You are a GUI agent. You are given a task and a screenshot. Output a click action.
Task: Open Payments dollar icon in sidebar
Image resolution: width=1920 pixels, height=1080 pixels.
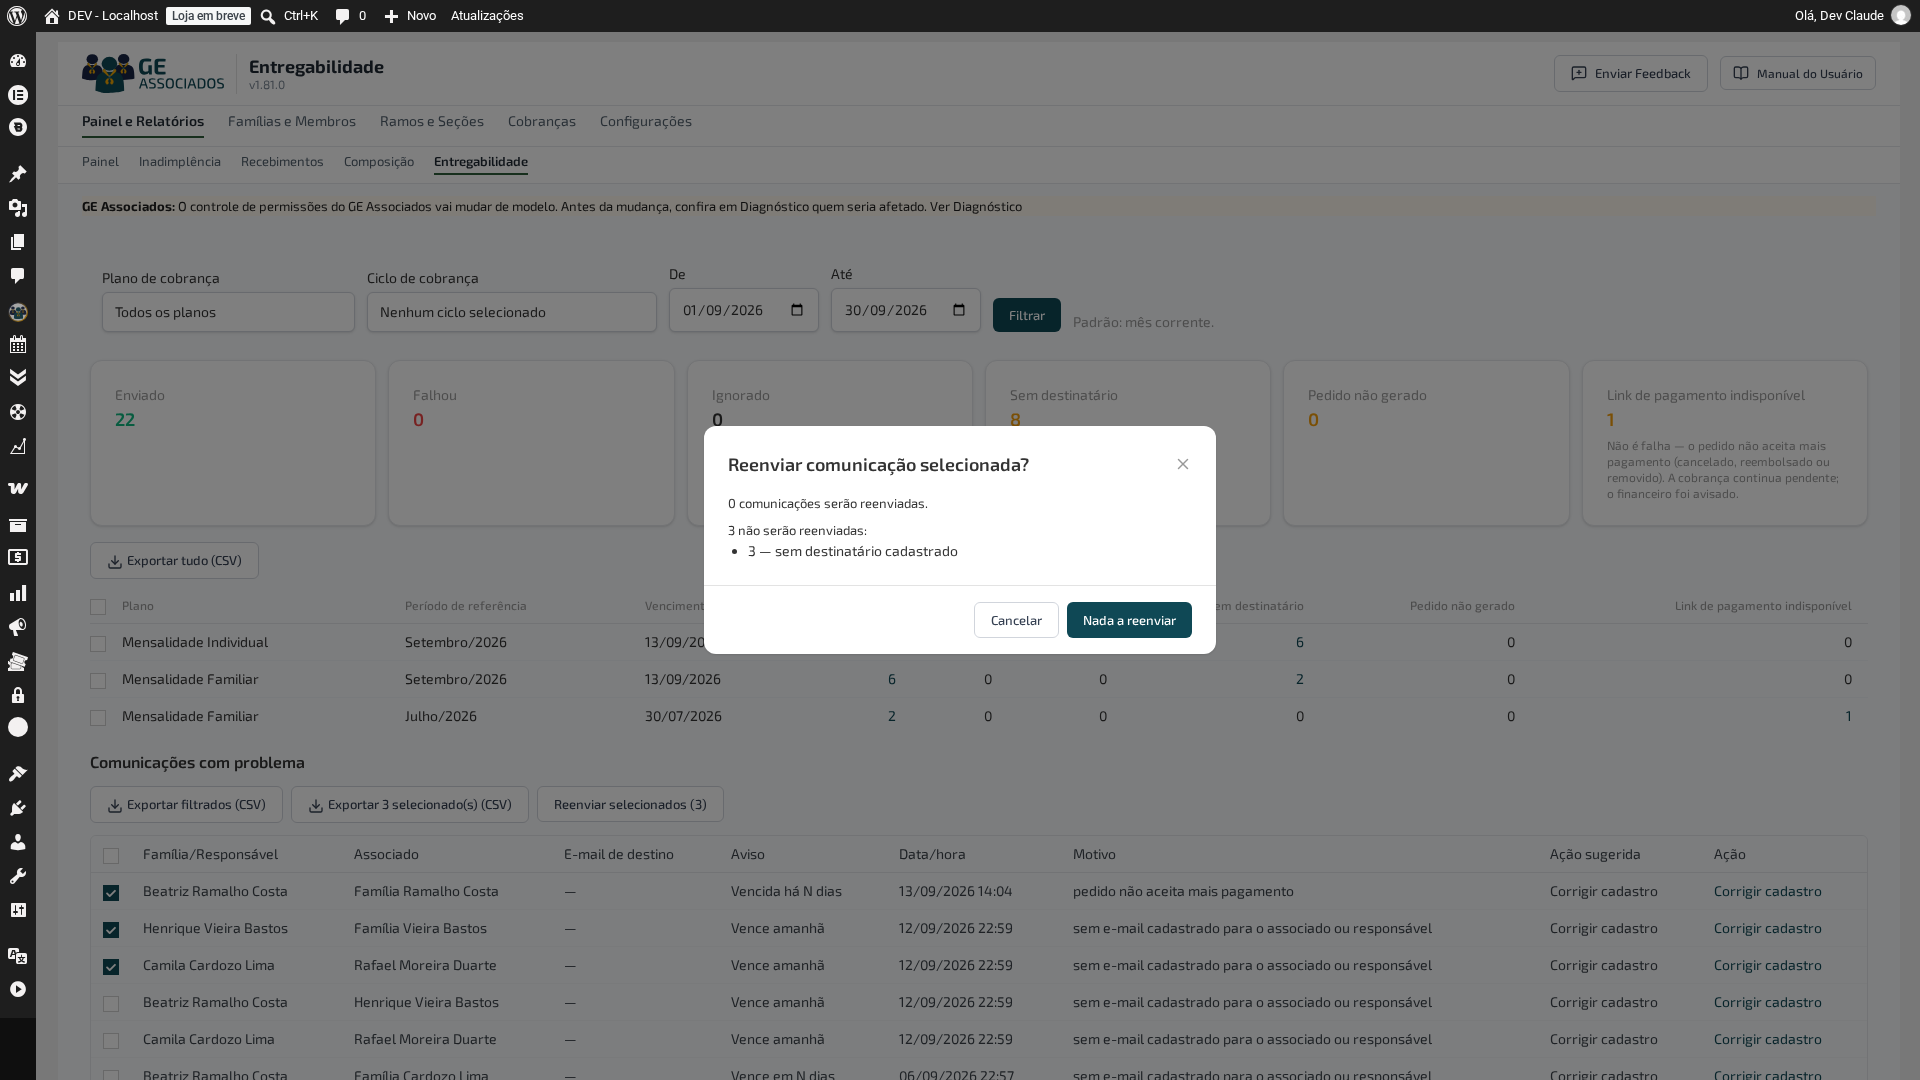[x=18, y=558]
